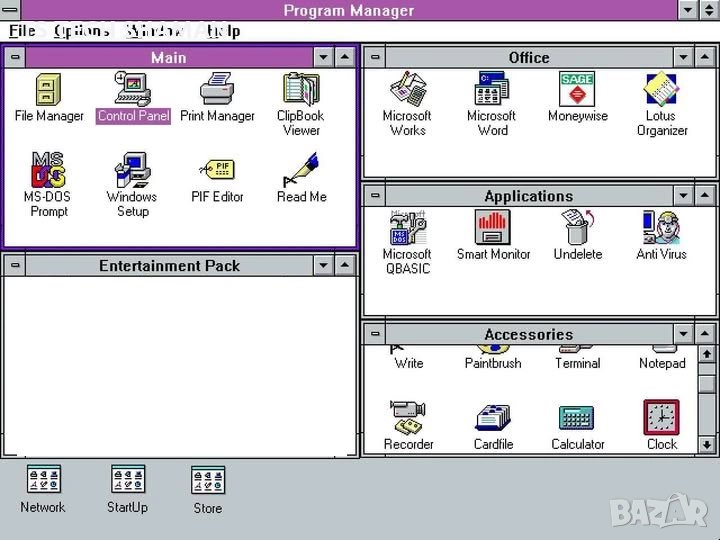Launch the MS-DOS Prompt icon
720x540 pixels.
48,170
